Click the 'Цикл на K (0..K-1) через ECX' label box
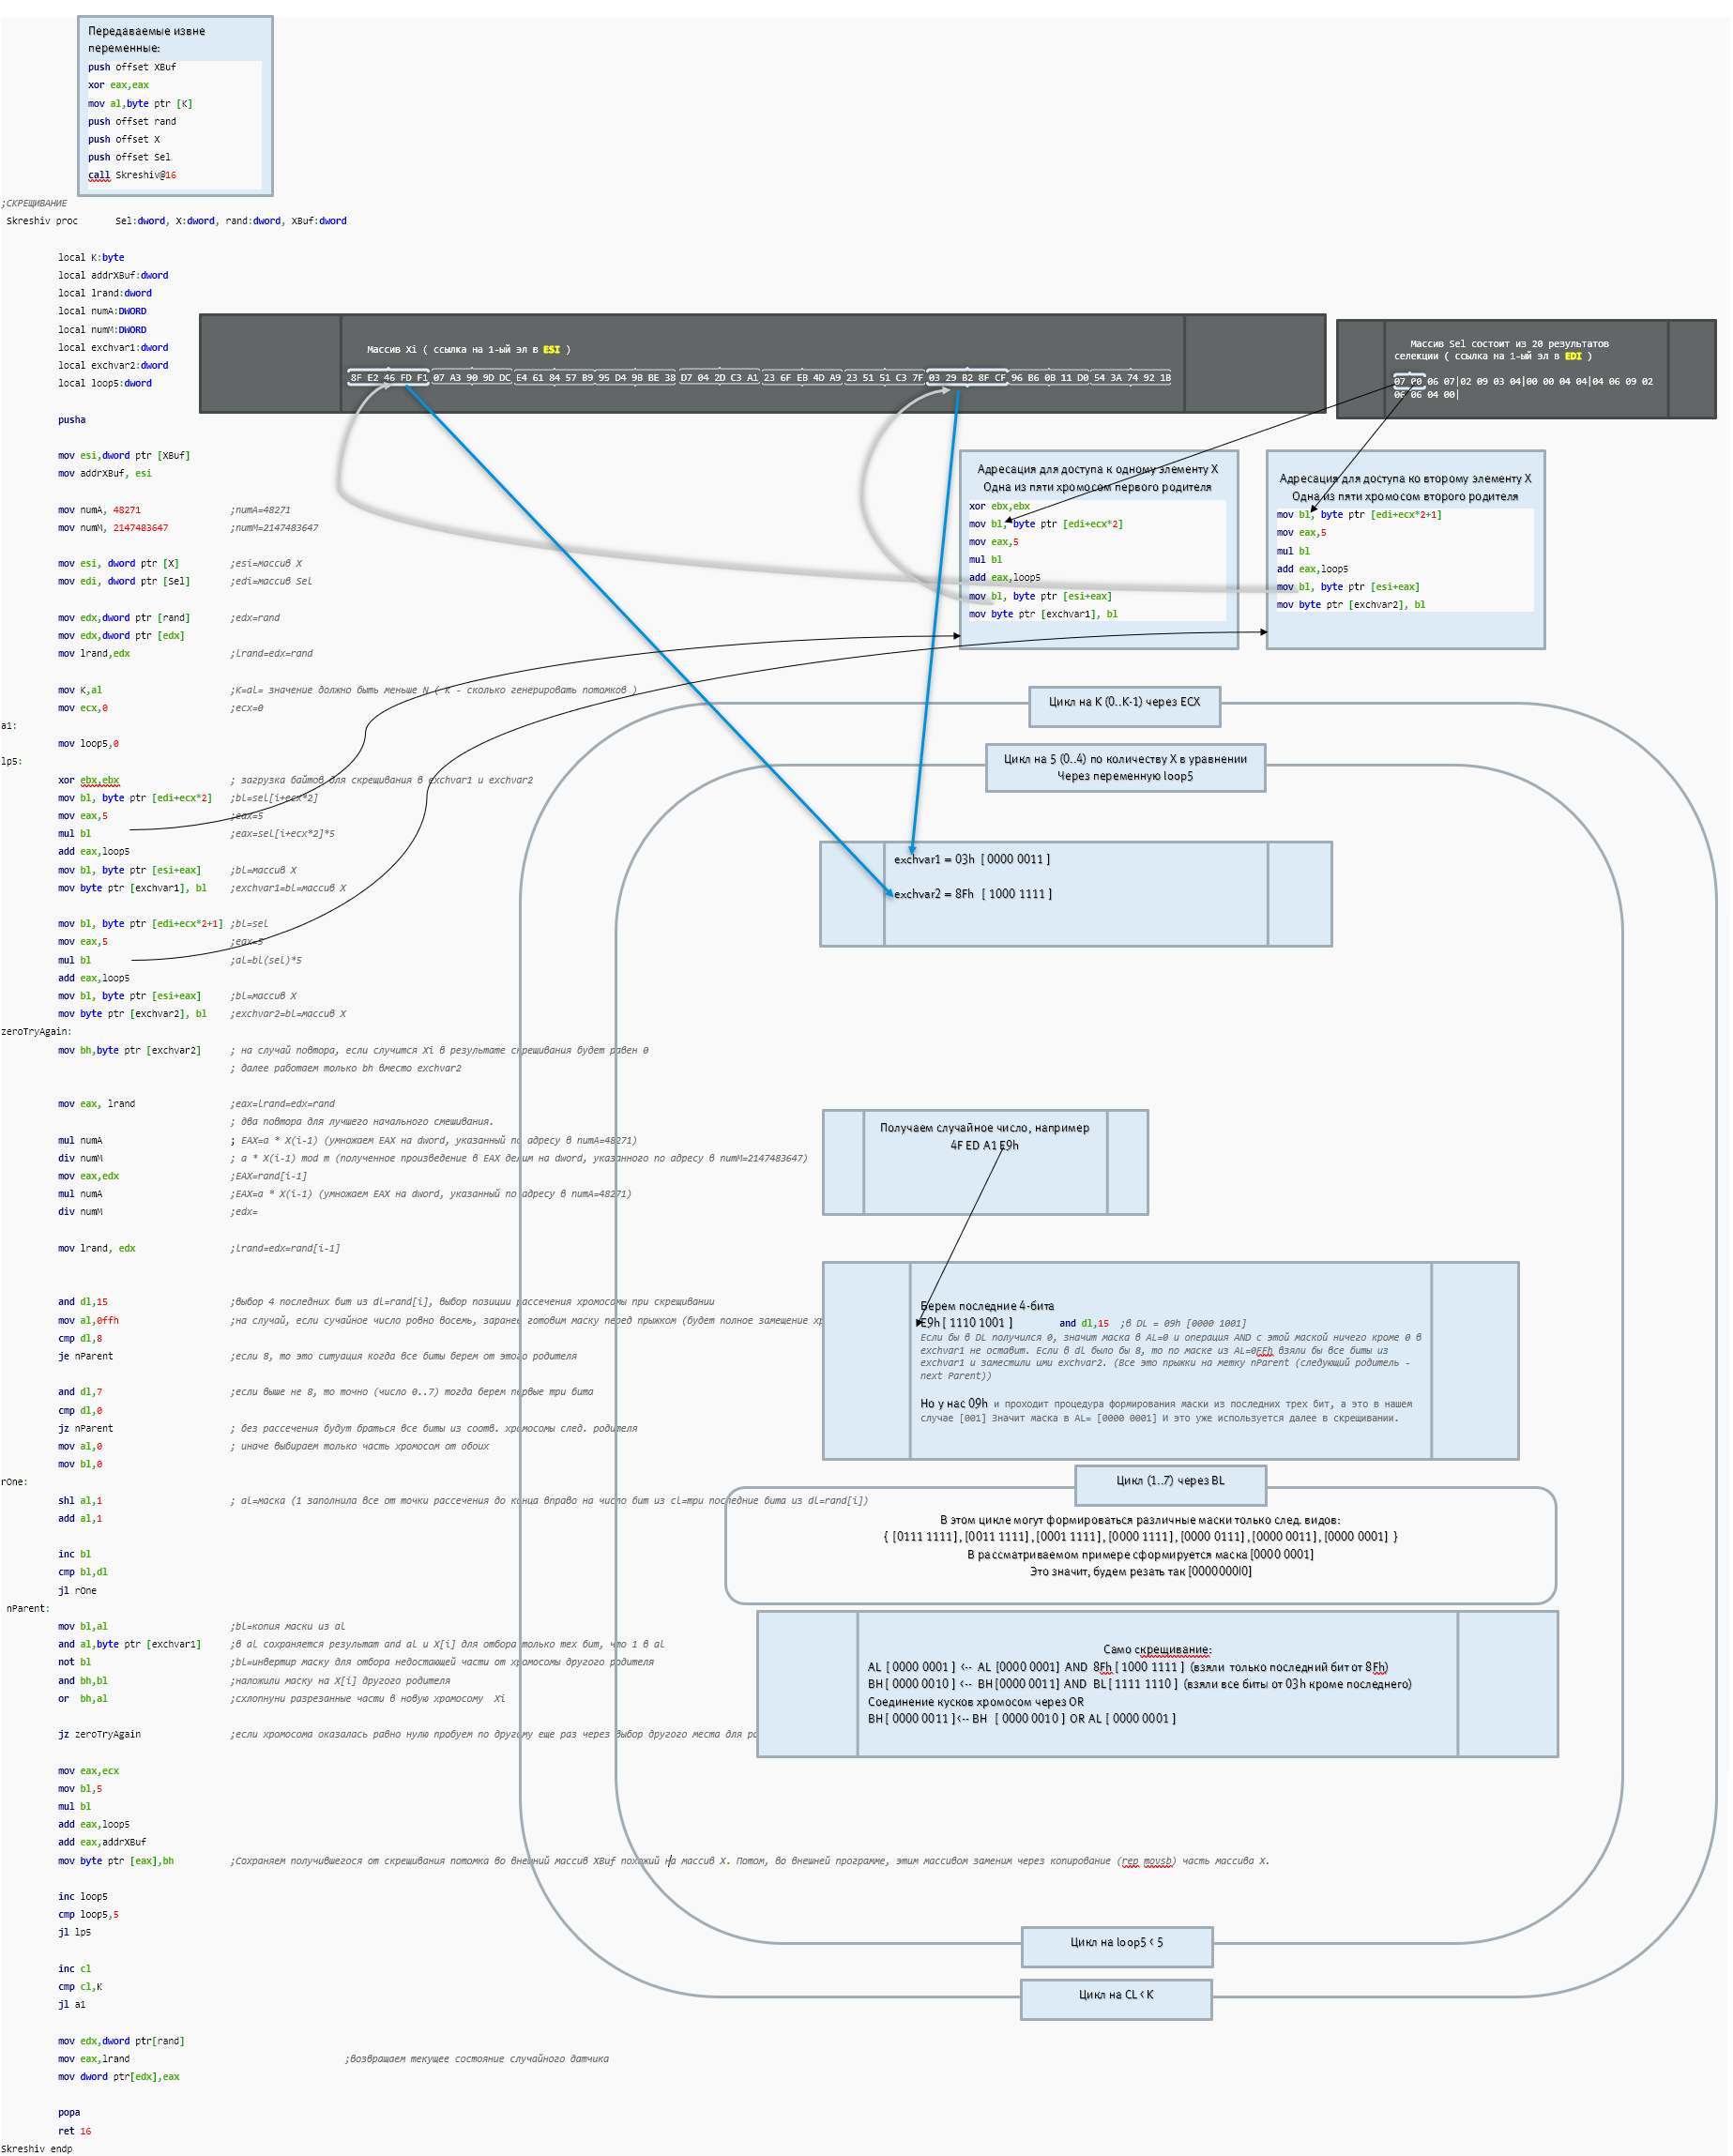1733x2156 pixels. [x=1124, y=706]
